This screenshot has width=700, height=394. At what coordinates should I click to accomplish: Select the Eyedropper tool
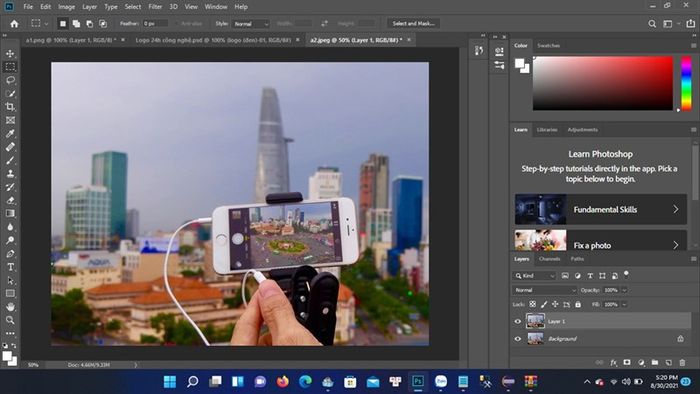point(10,133)
